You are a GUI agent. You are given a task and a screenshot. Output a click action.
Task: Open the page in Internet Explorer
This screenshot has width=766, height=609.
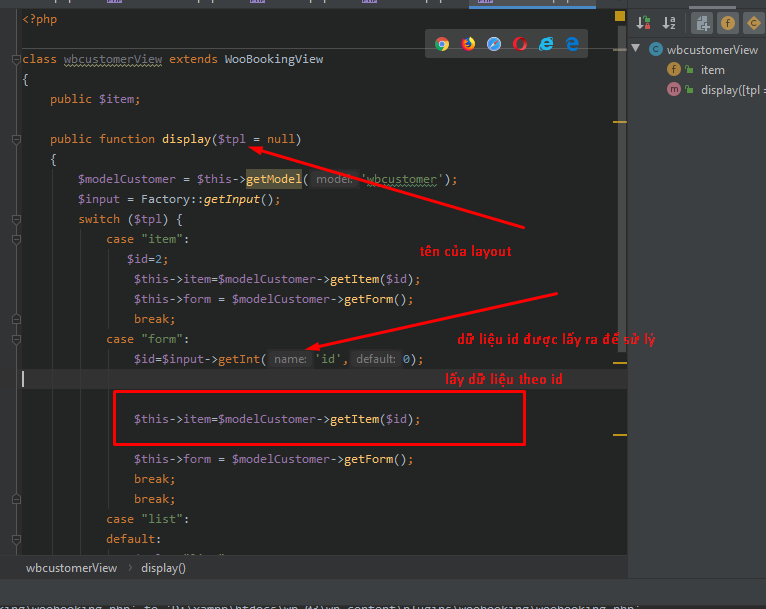(x=546, y=44)
